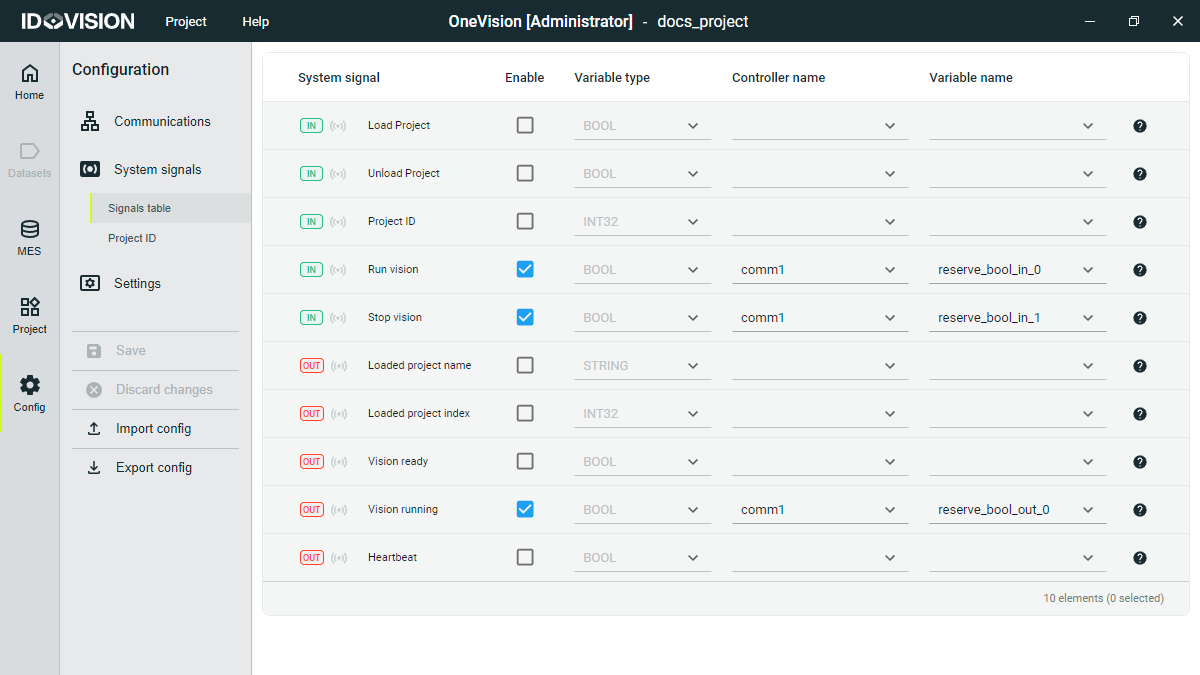Open the Project menu in title bar
This screenshot has width=1200, height=675.
pos(186,21)
